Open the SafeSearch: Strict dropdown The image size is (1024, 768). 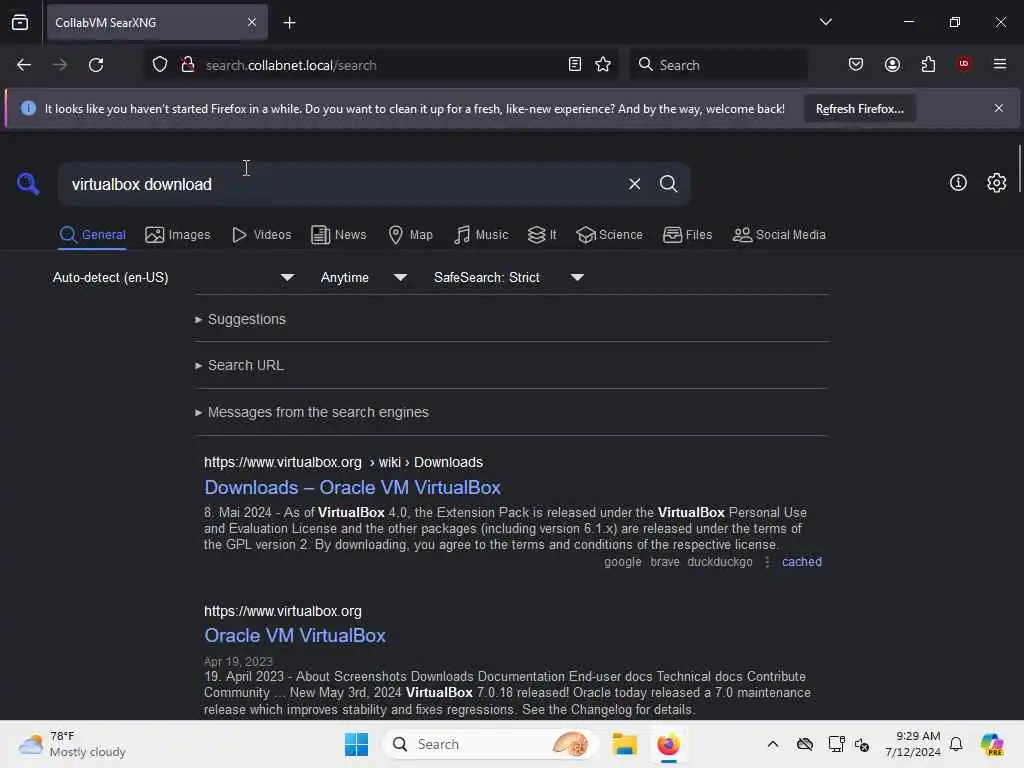pos(509,278)
